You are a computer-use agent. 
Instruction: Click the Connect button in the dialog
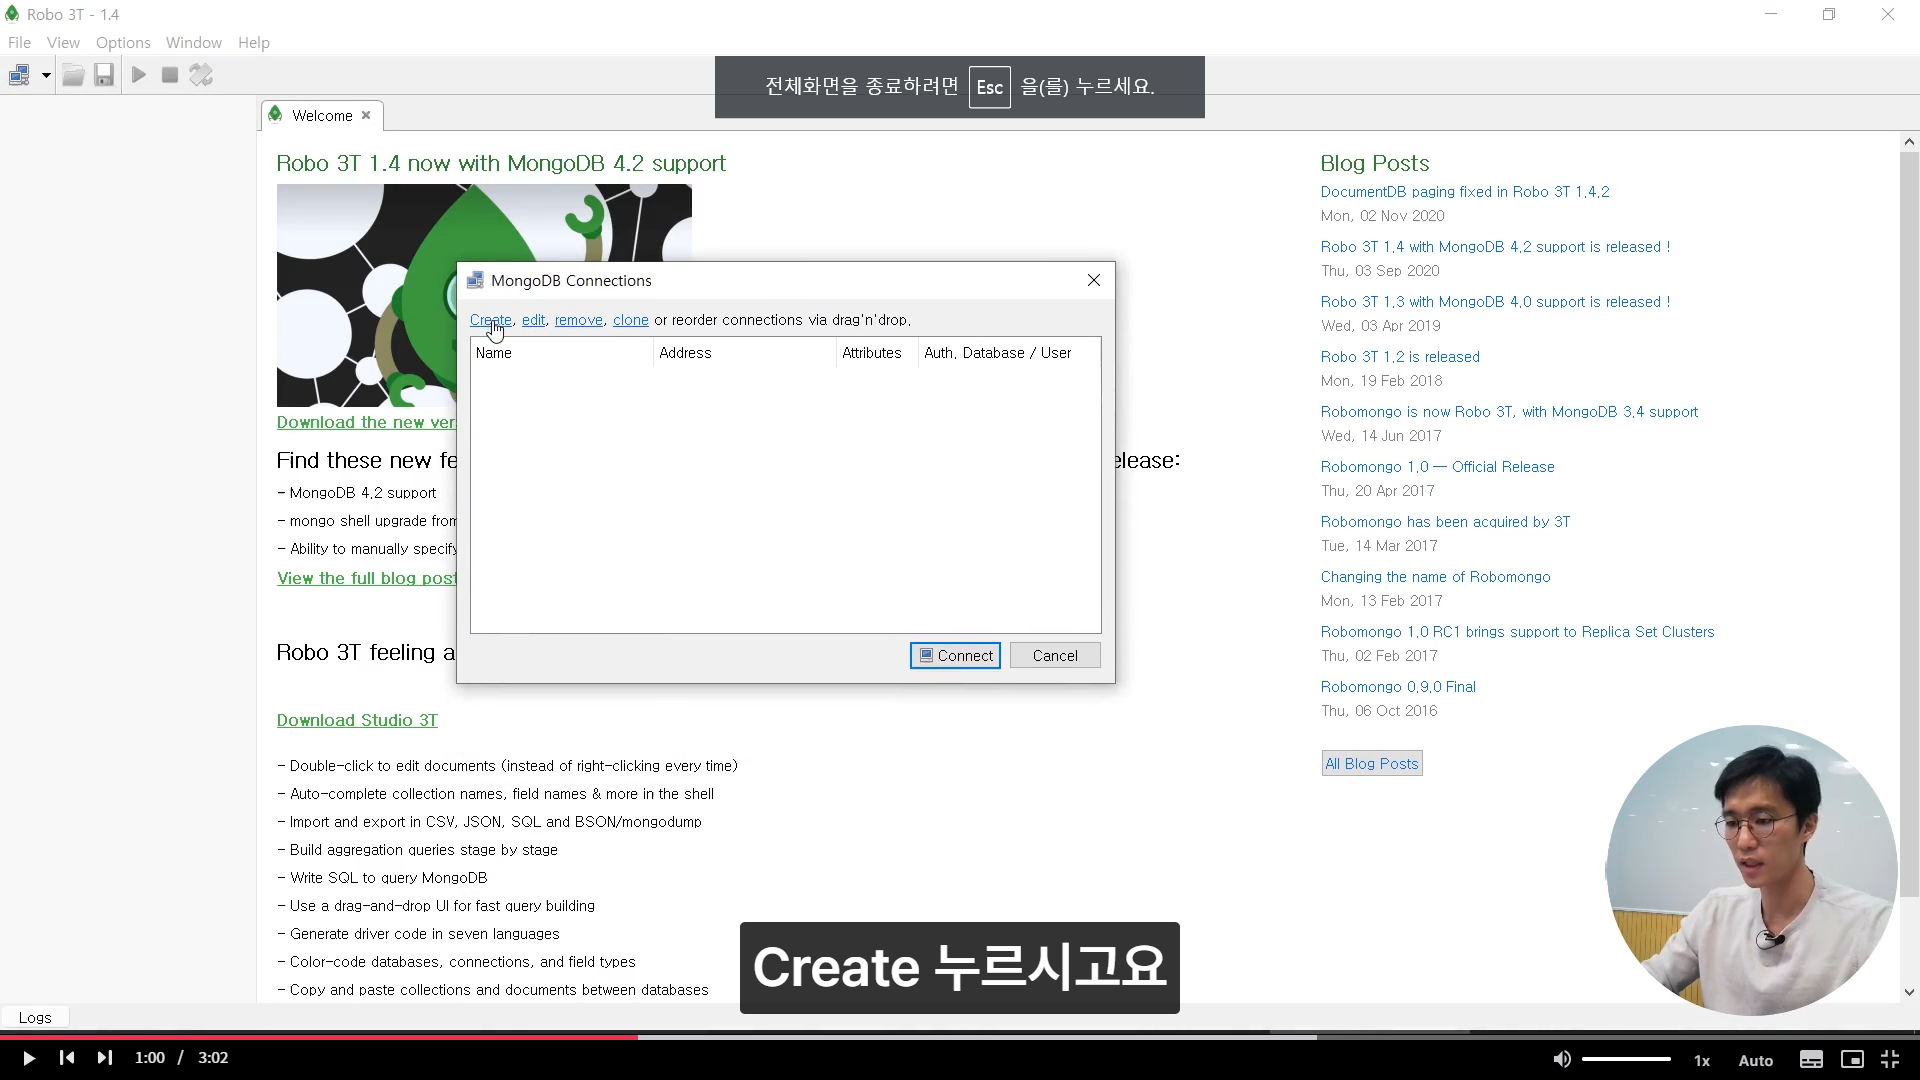tap(955, 655)
